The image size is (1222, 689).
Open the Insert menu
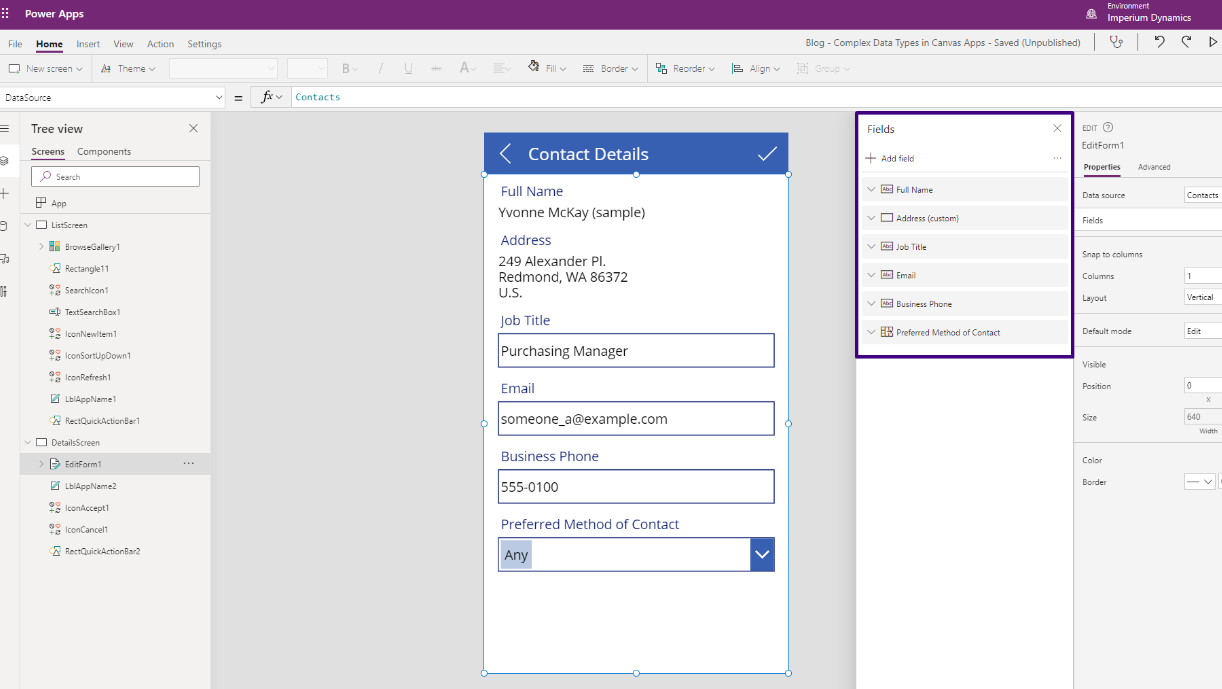(88, 44)
